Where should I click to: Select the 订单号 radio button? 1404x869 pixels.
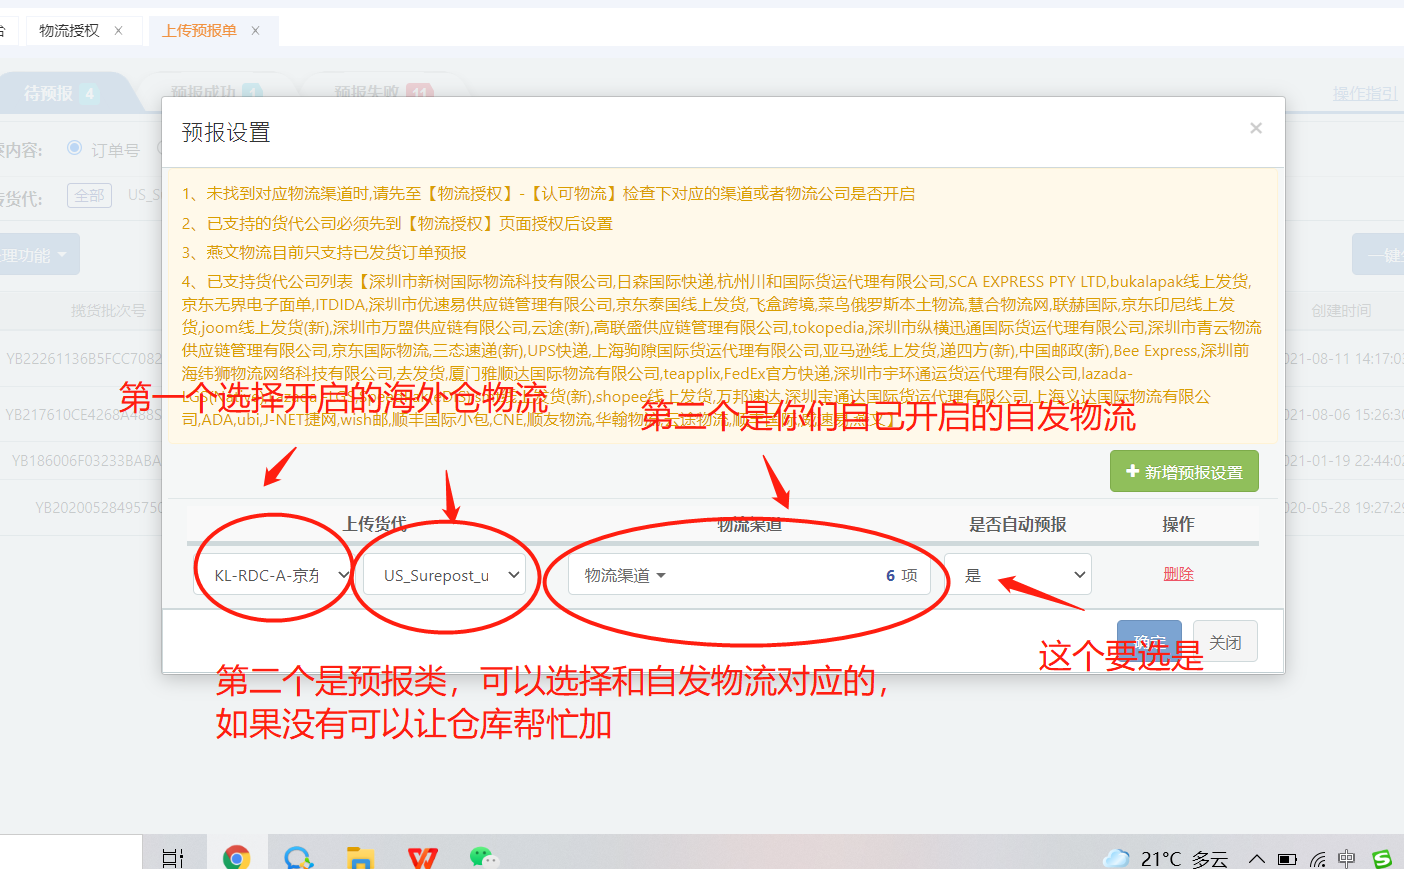pos(75,148)
